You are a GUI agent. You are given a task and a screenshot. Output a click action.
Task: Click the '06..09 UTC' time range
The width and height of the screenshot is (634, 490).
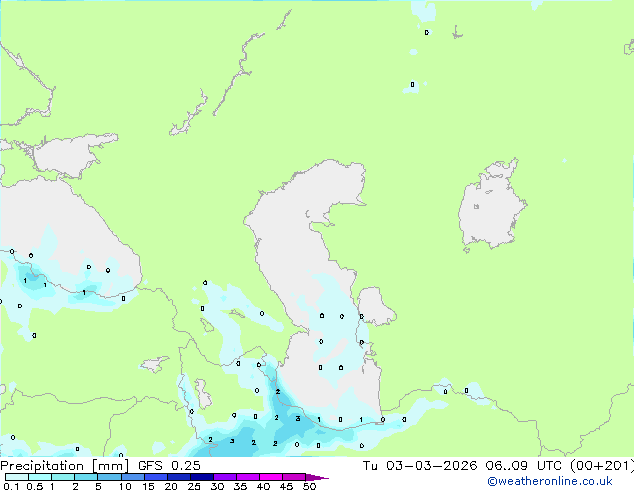coord(523,466)
